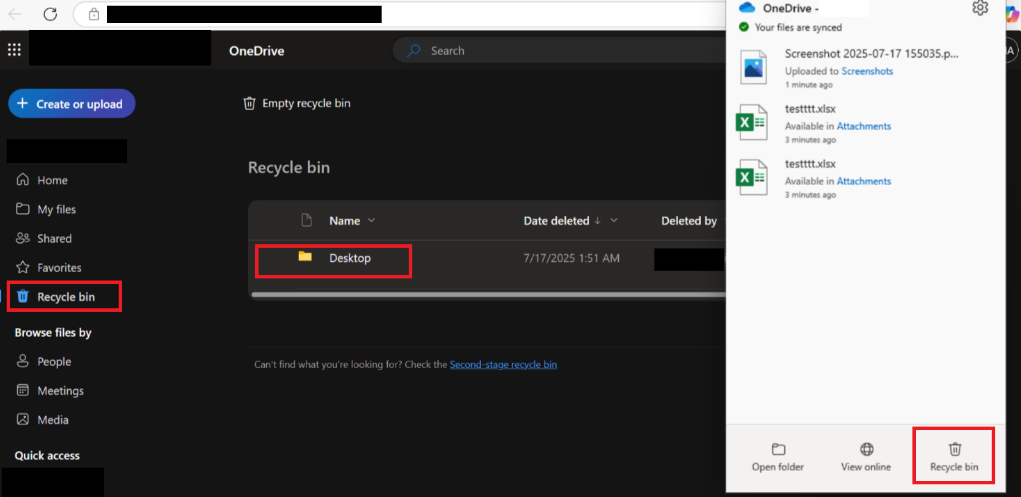Image resolution: width=1021 pixels, height=497 pixels.
Task: Click the View online globe icon
Action: 866,449
